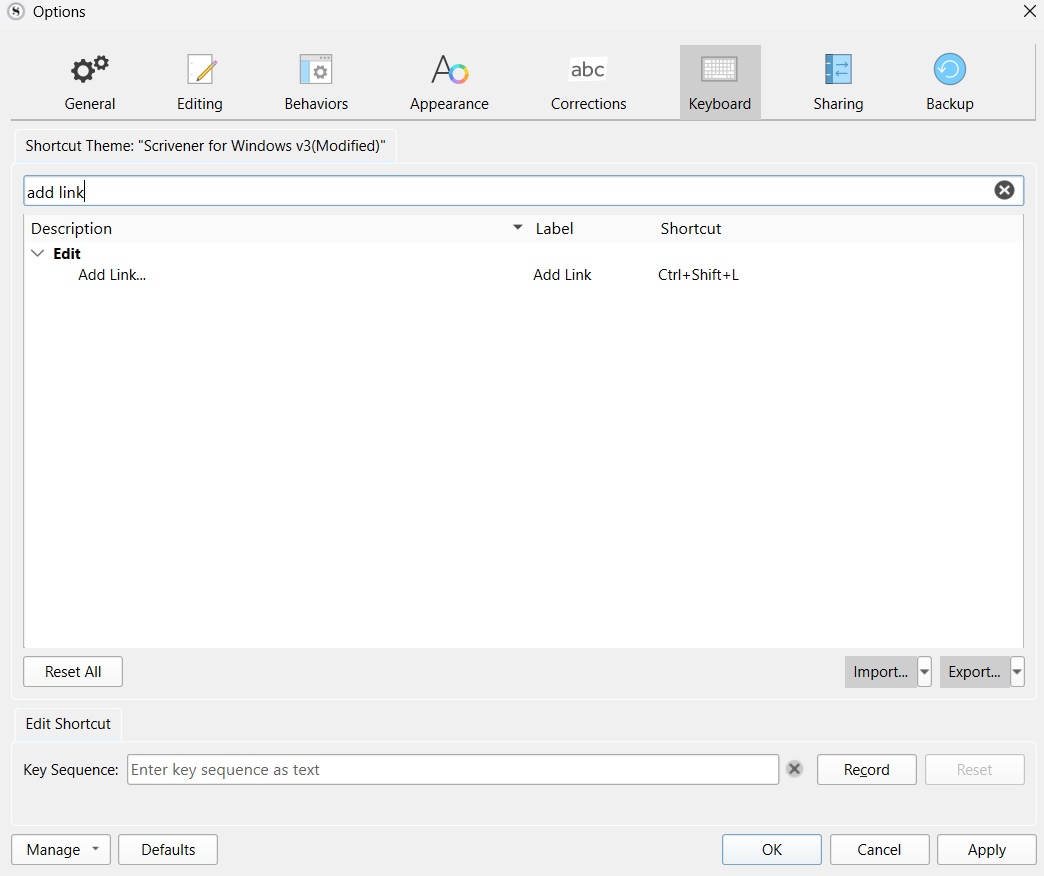Open the Appearance options section
This screenshot has width=1044, height=876.
(x=449, y=83)
